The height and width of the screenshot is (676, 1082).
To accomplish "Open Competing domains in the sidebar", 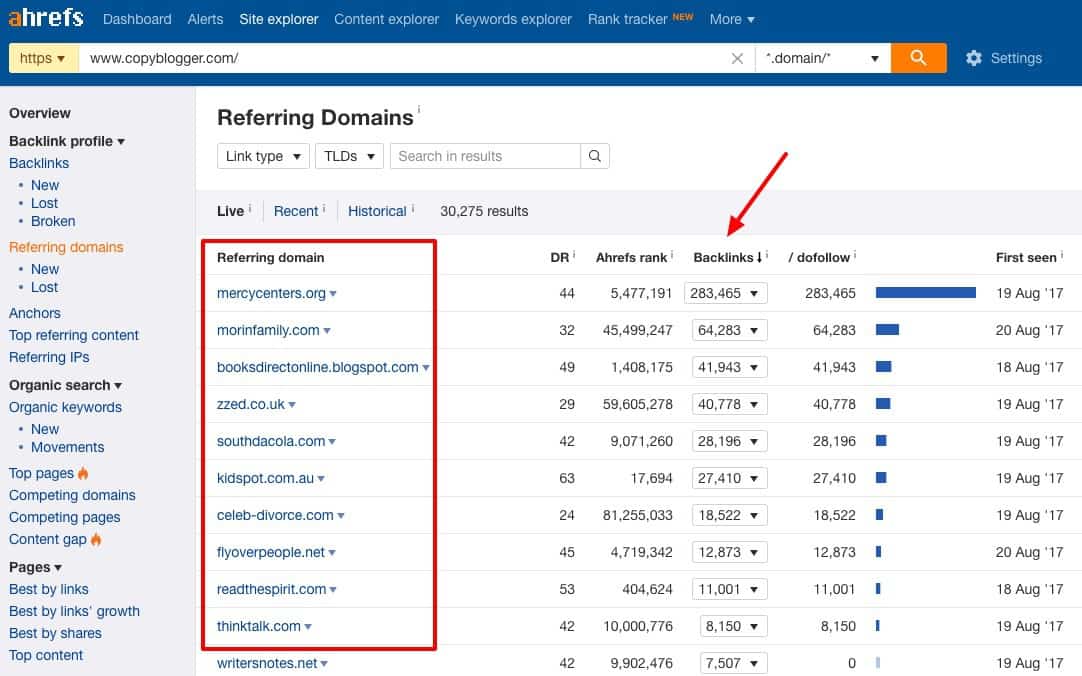I will tap(72, 495).
